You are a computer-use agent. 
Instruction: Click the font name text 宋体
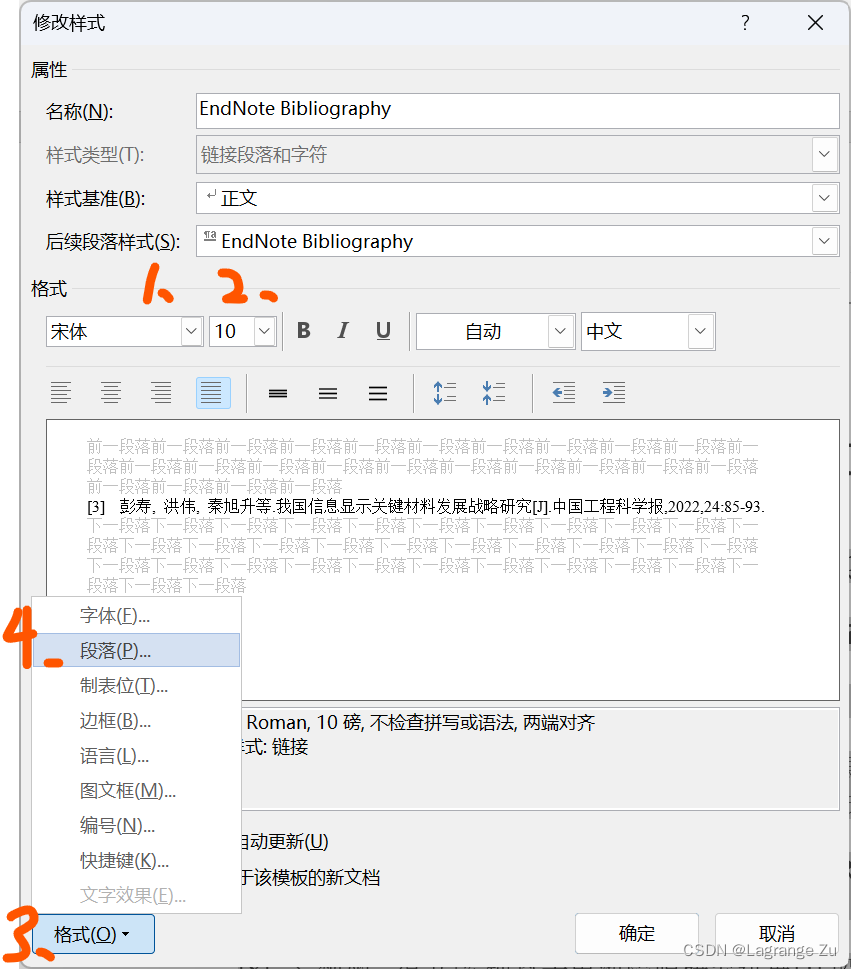[x=69, y=331]
